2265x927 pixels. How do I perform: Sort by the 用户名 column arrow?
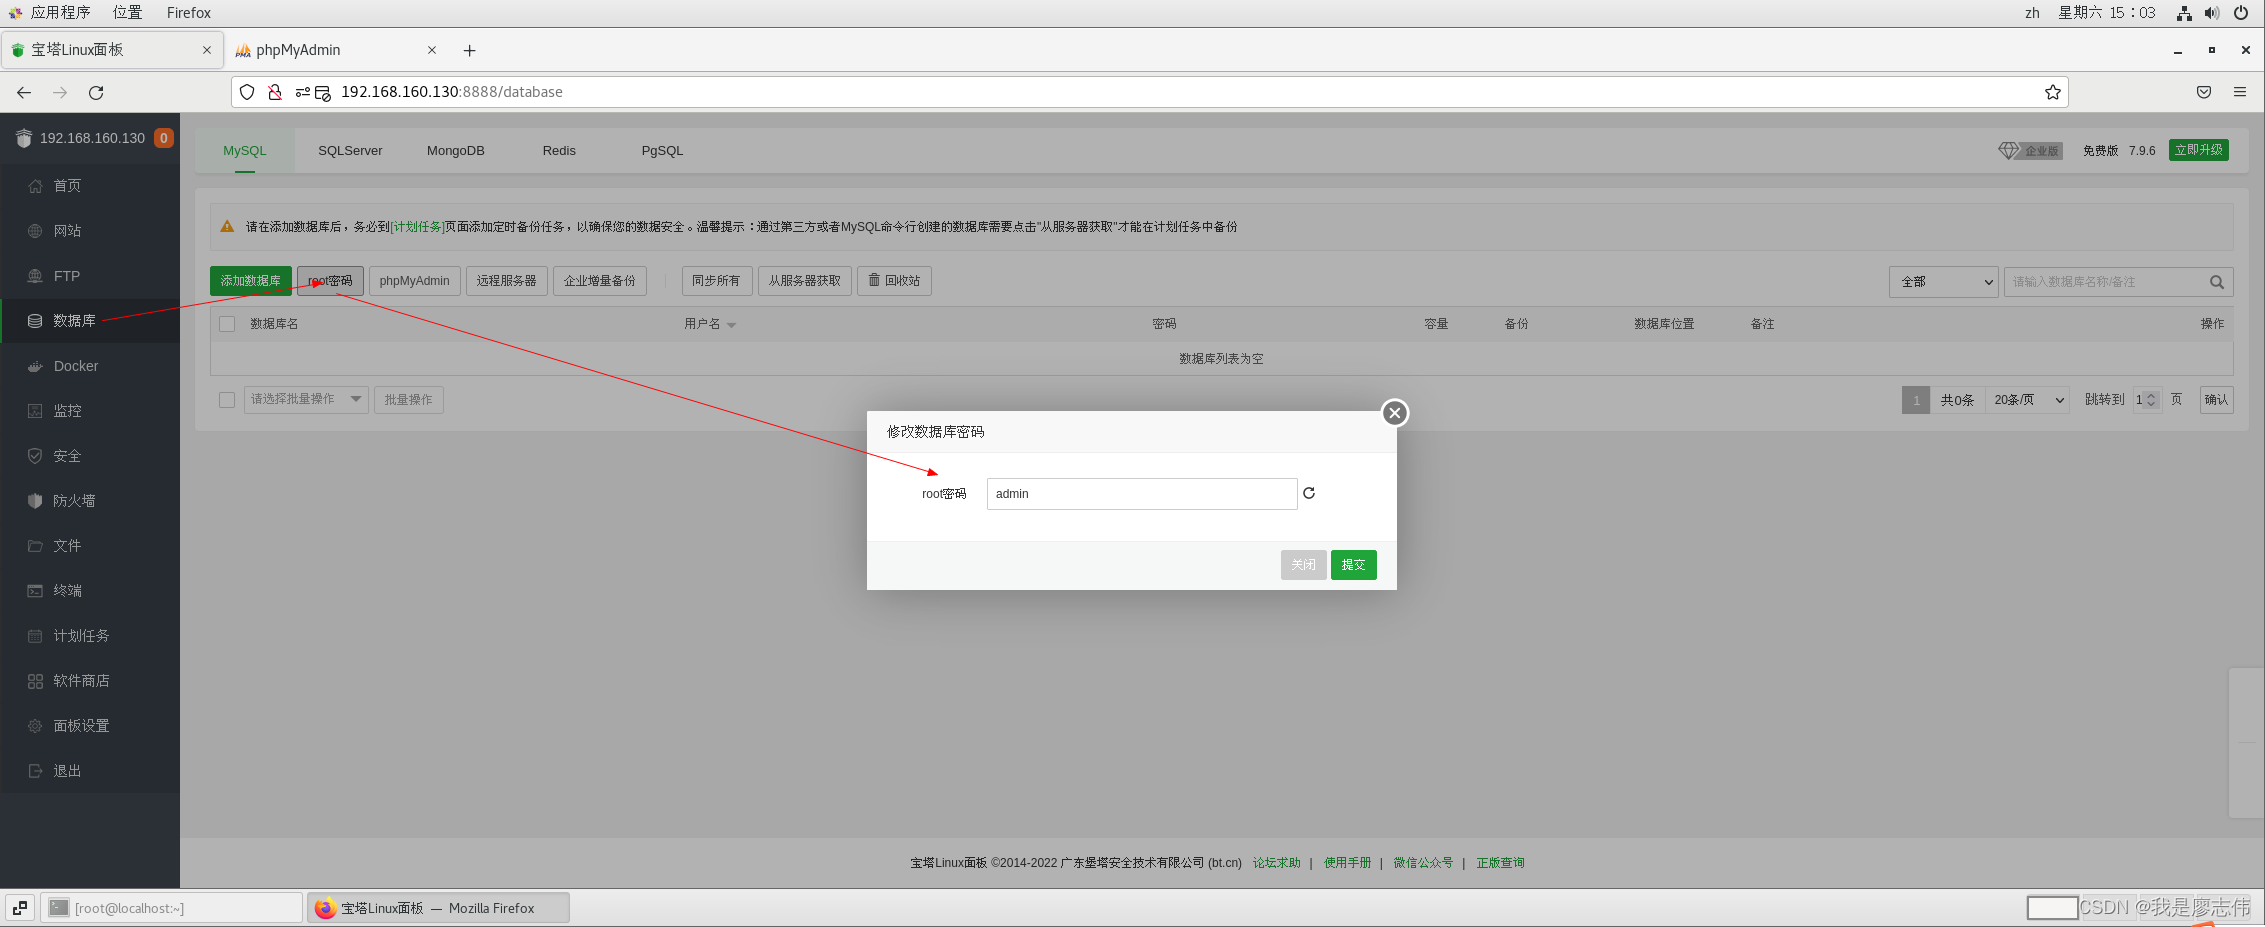732,325
